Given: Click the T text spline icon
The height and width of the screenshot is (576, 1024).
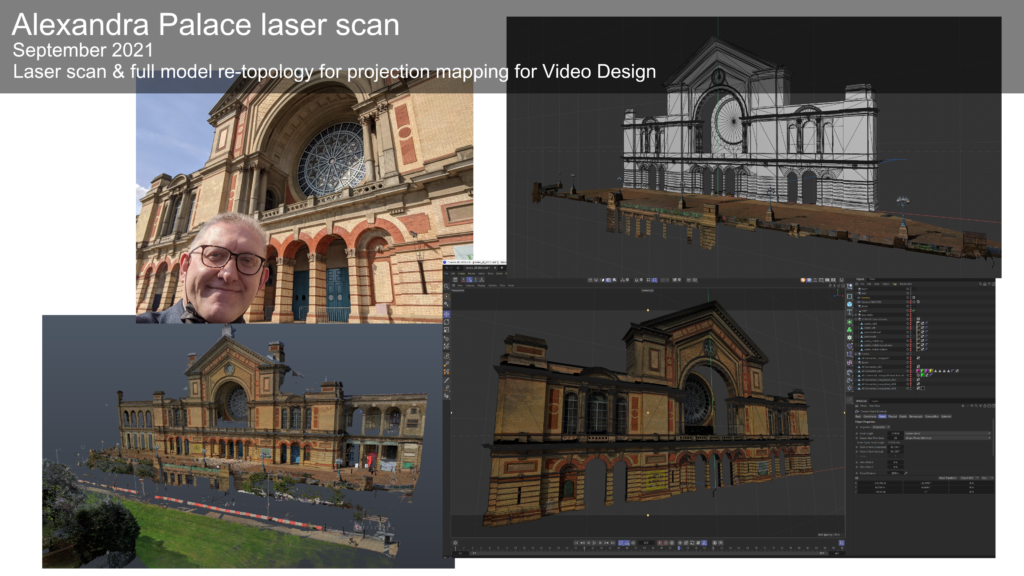Looking at the screenshot, I should [x=850, y=312].
